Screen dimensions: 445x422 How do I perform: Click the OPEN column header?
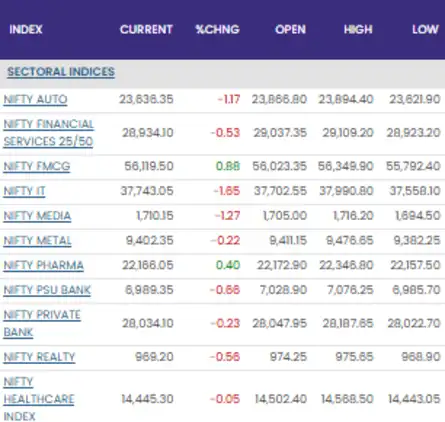point(290,29)
